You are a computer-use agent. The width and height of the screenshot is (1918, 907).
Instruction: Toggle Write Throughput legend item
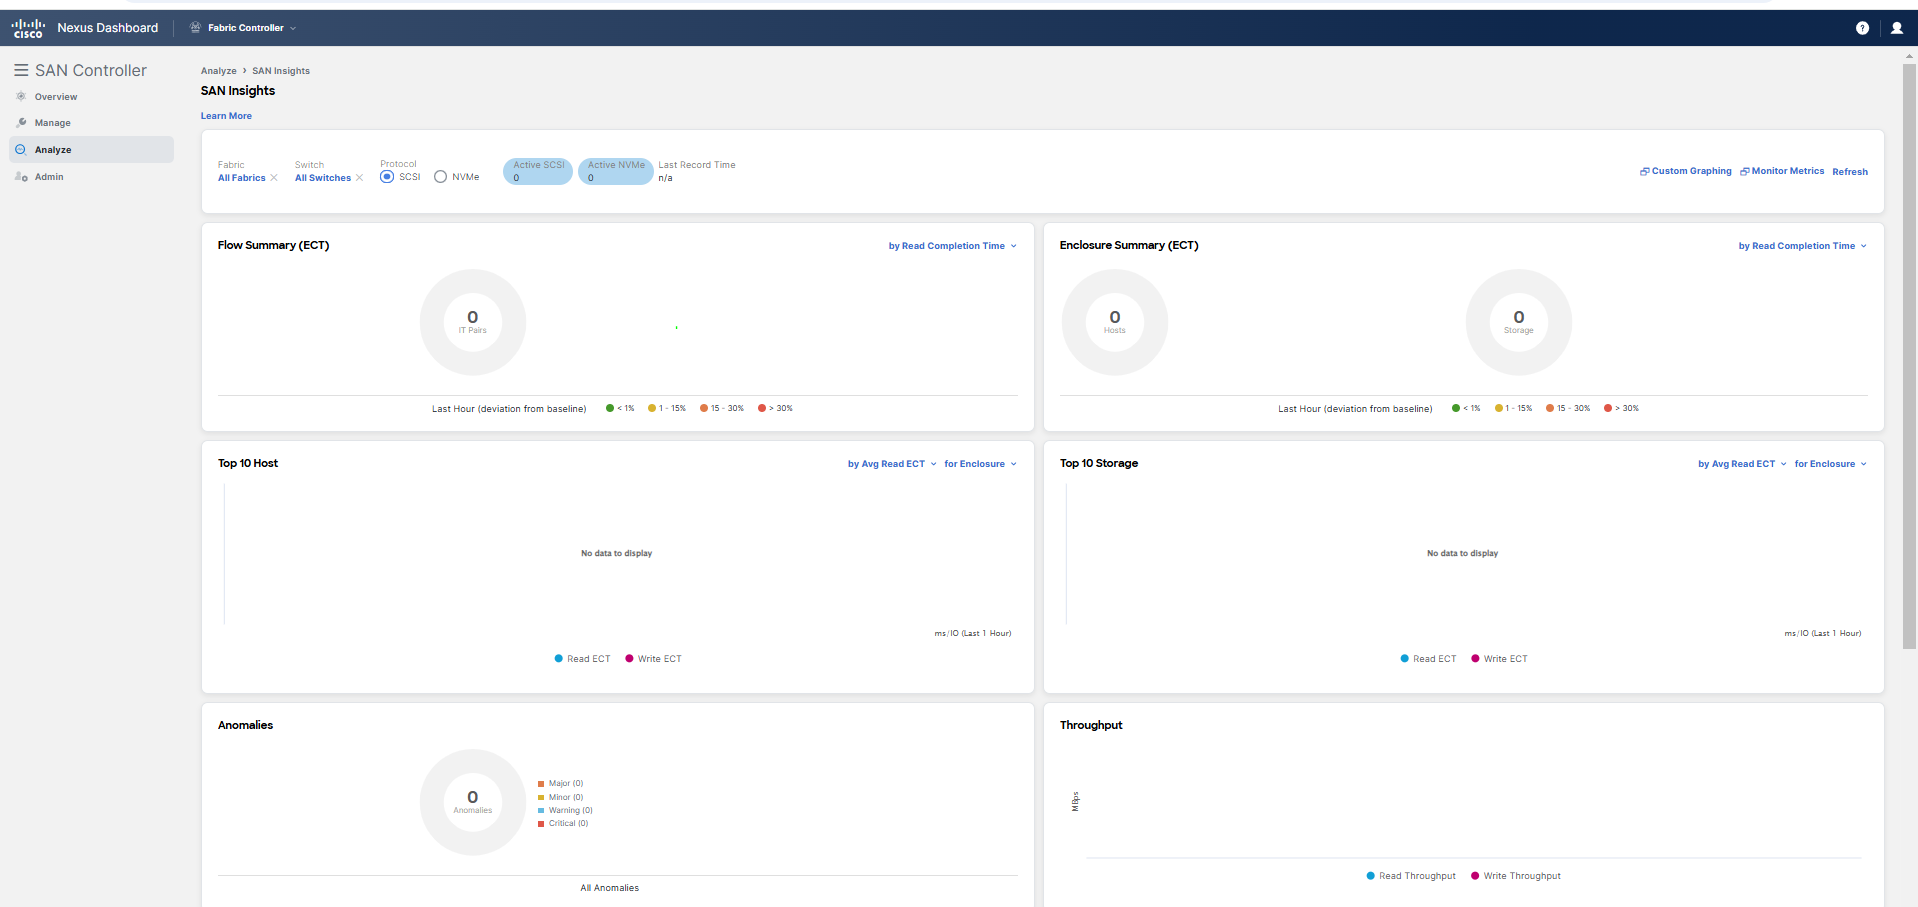[1516, 876]
